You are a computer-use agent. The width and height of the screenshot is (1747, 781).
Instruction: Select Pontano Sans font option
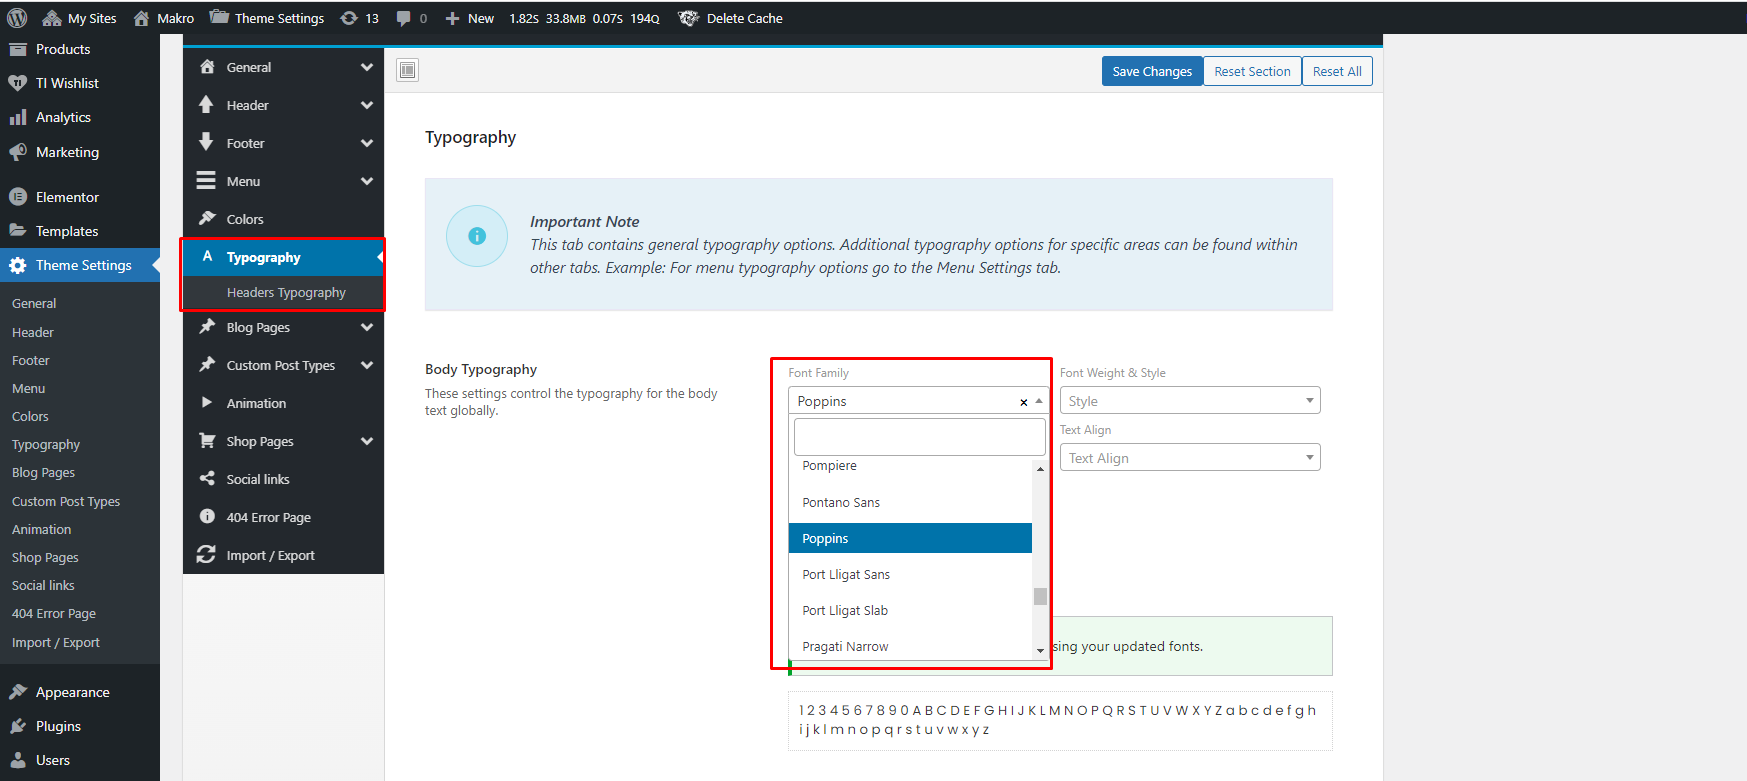pyautogui.click(x=910, y=502)
